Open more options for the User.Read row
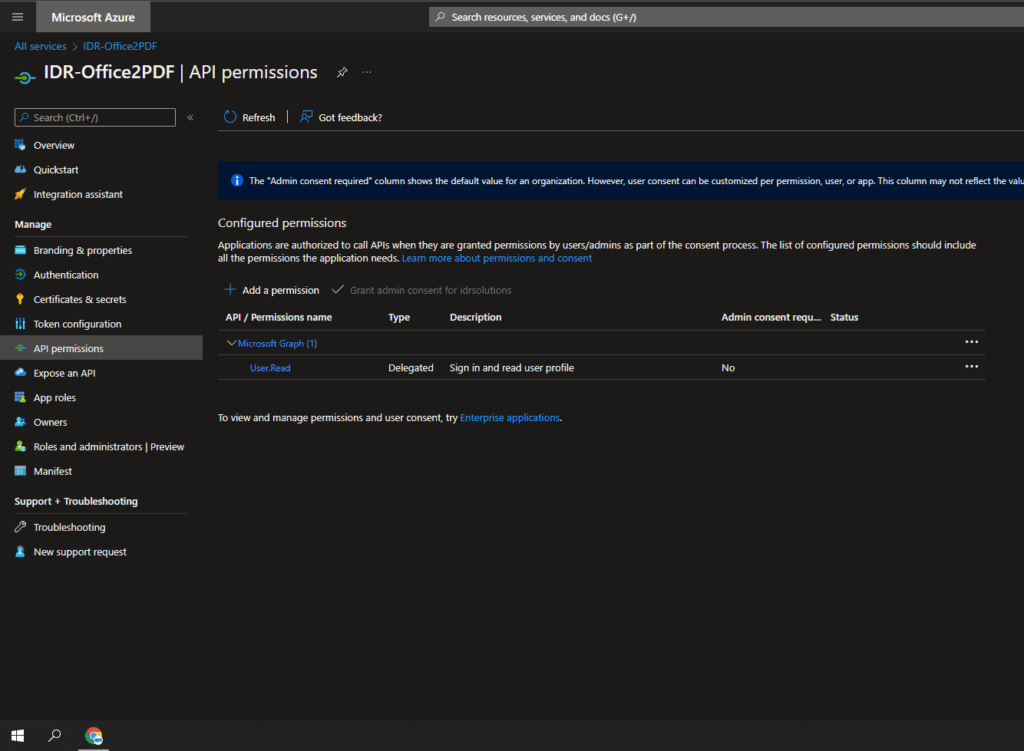1024x751 pixels. click(971, 366)
